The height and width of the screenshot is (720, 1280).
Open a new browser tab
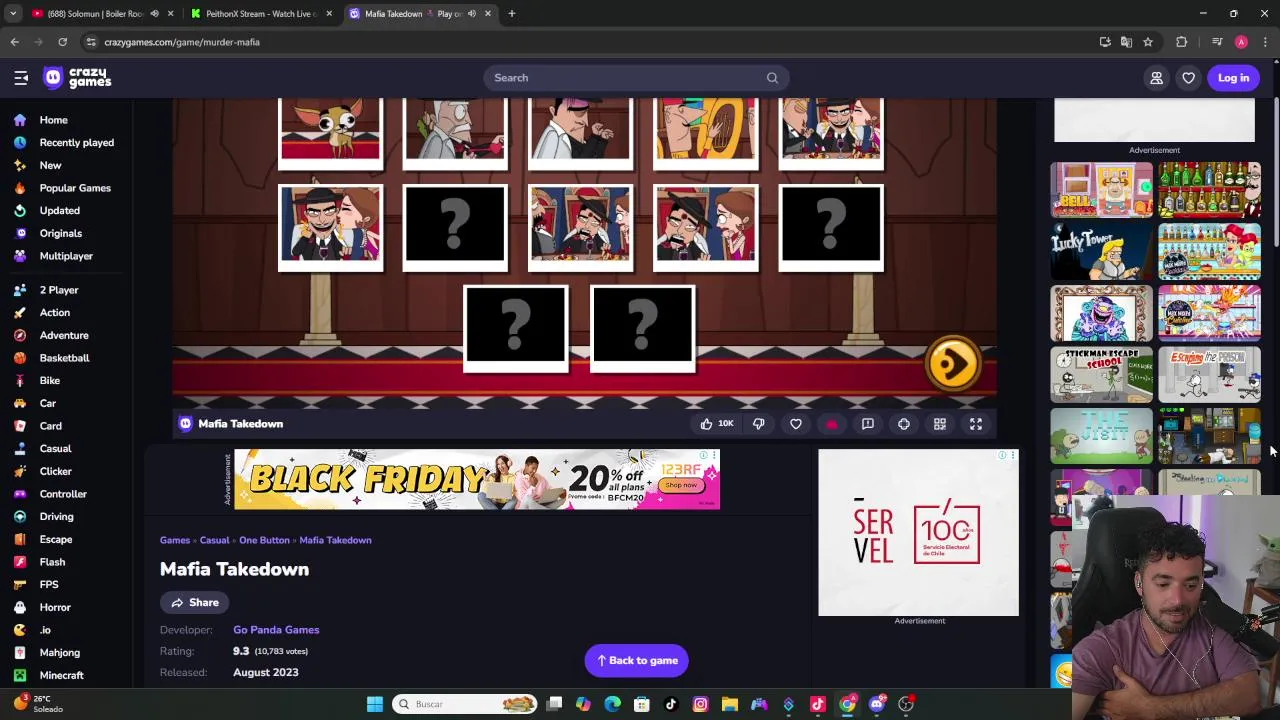[511, 14]
